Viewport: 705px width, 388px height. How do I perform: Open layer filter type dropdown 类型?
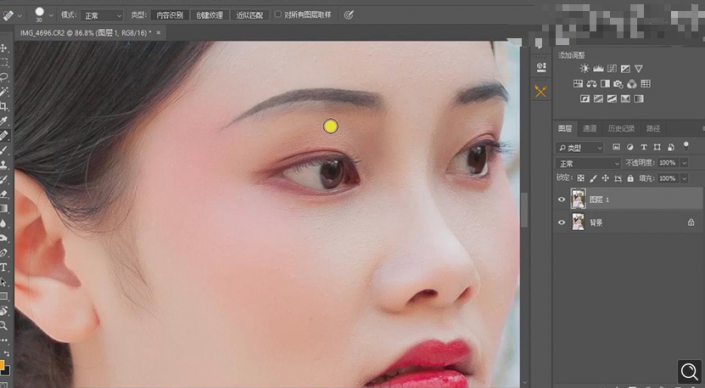coord(580,147)
